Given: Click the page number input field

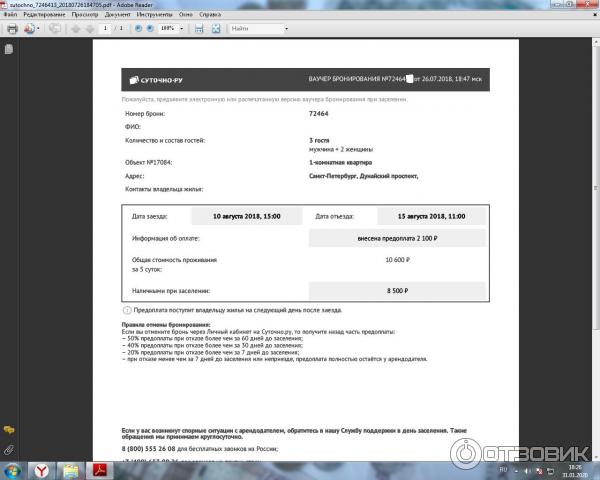Looking at the screenshot, I should pyautogui.click(x=104, y=28).
